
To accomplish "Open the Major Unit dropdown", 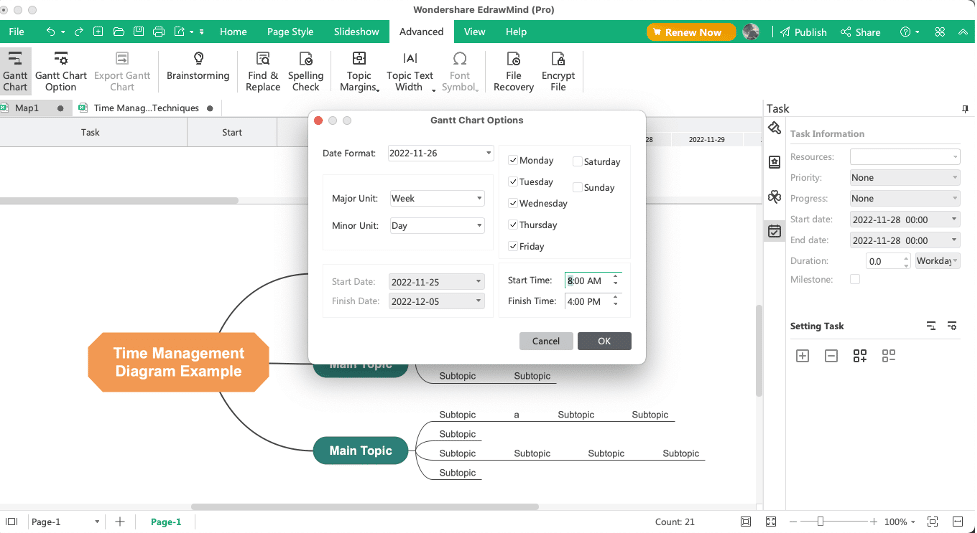I will [437, 198].
